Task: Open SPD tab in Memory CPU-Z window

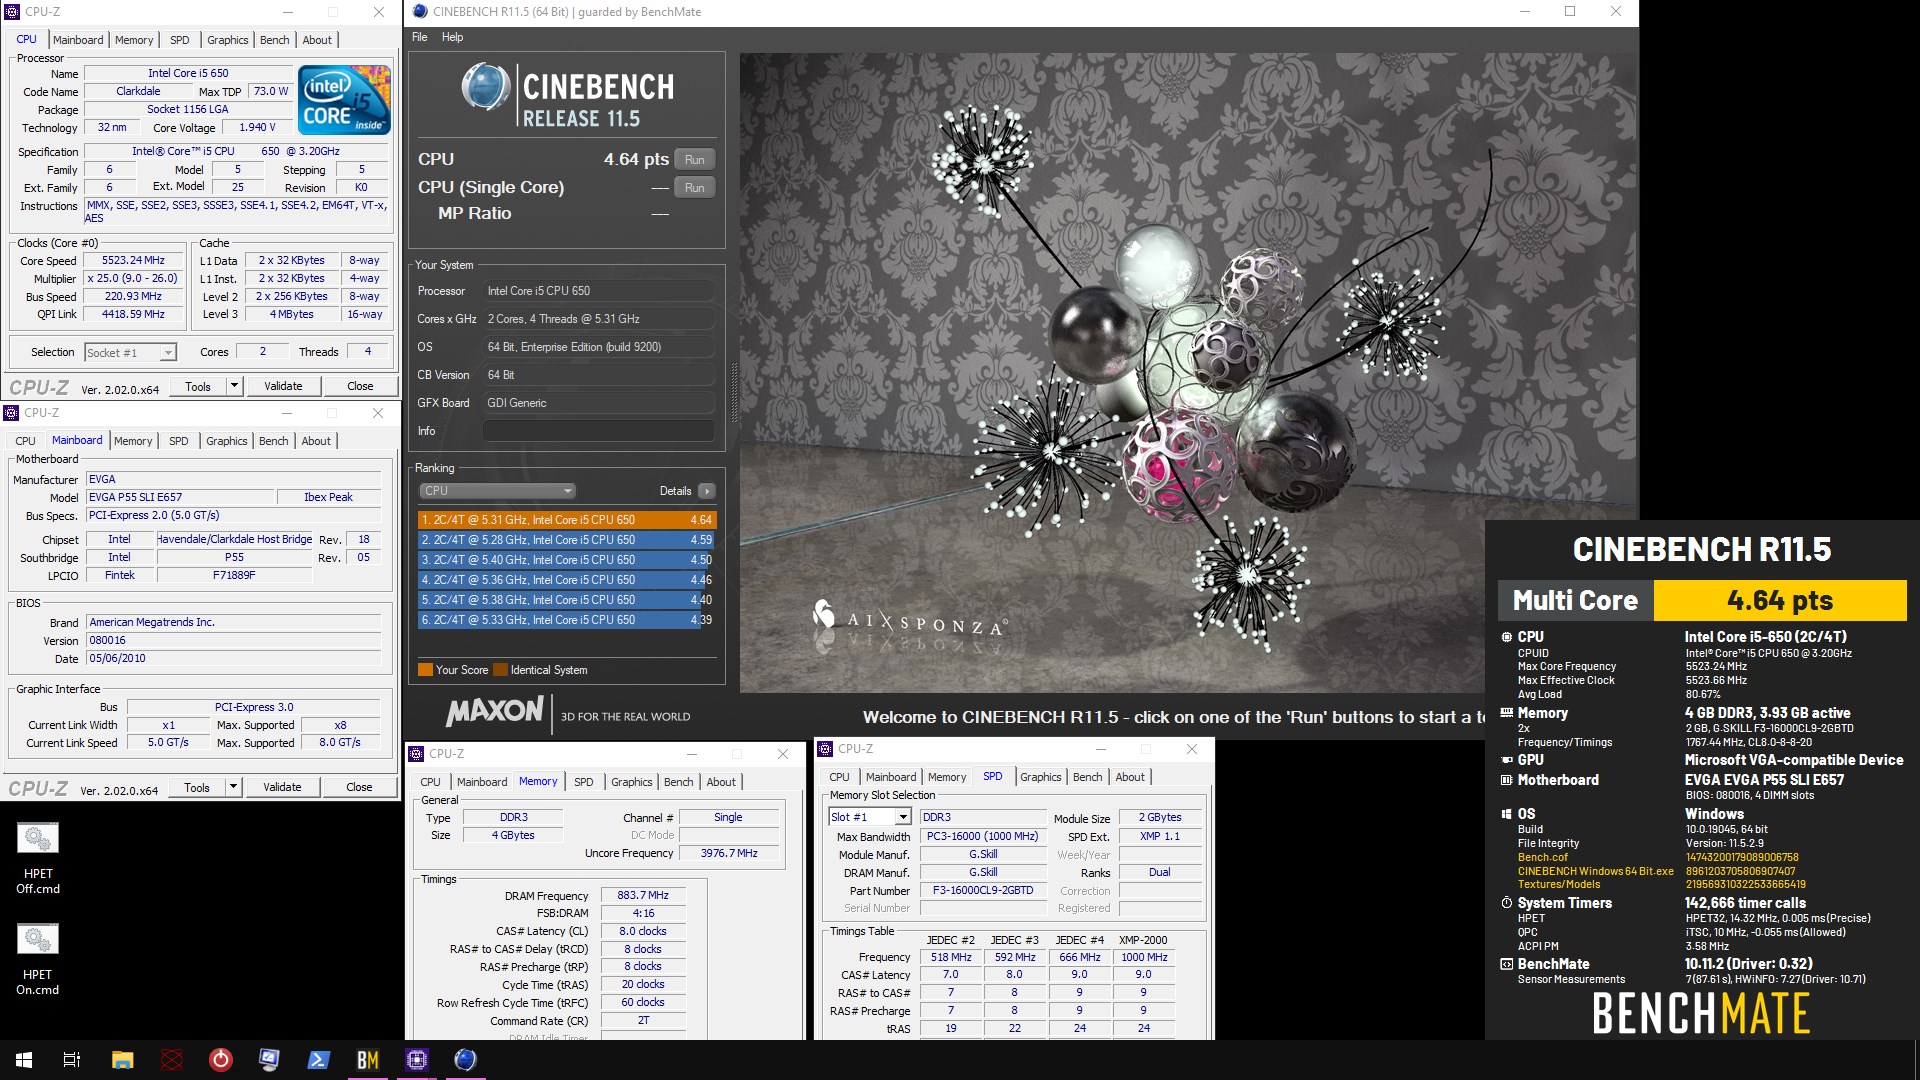Action: coord(584,782)
